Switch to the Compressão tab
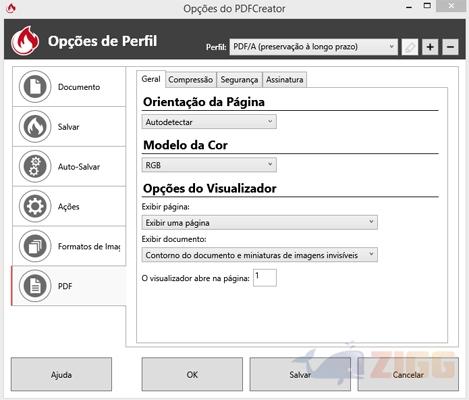469x400 pixels. (191, 80)
